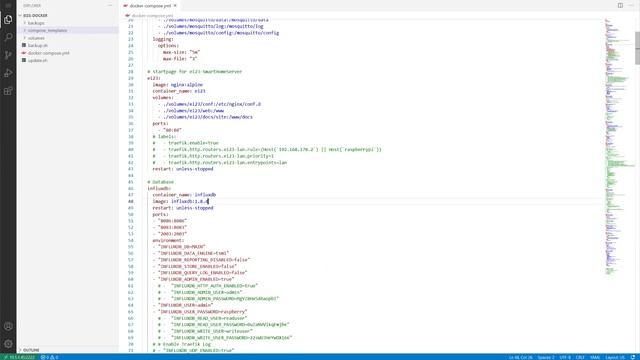Open editor More Actions ellipsis menu
The width and height of the screenshot is (640, 360).
[x=631, y=5]
